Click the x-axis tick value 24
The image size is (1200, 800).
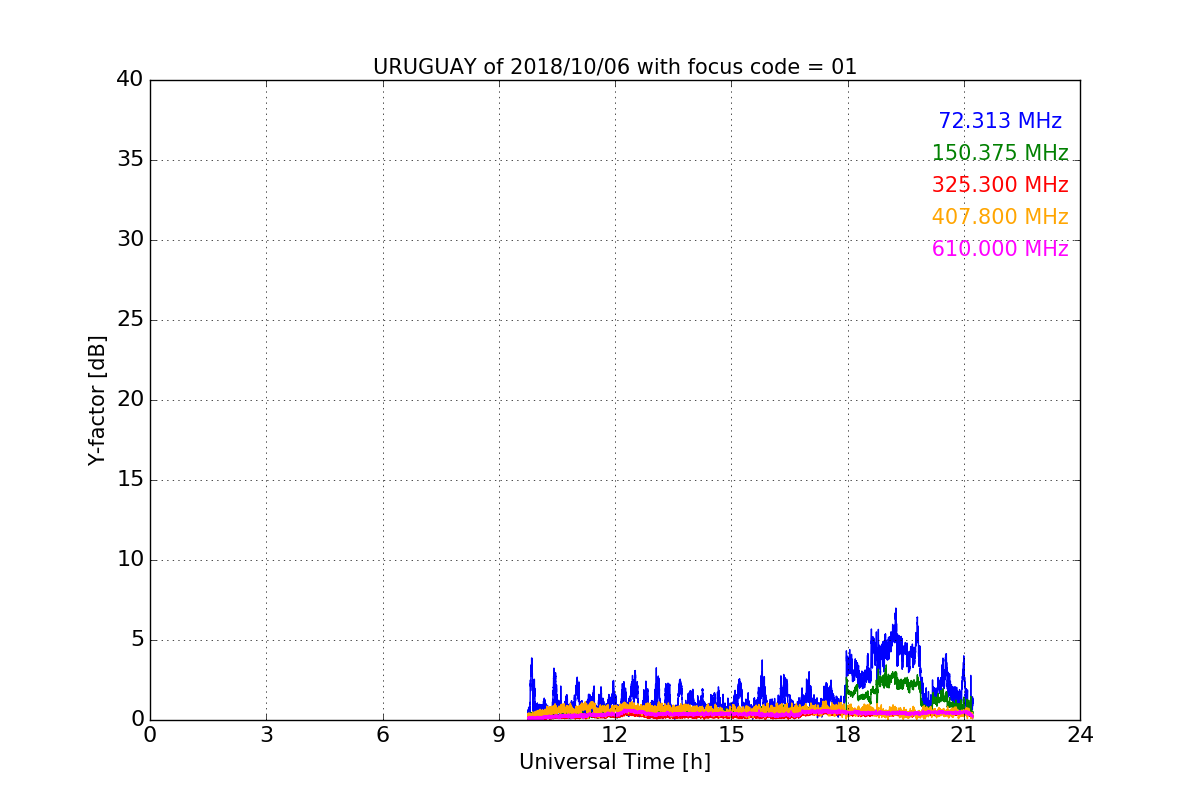[1080, 735]
